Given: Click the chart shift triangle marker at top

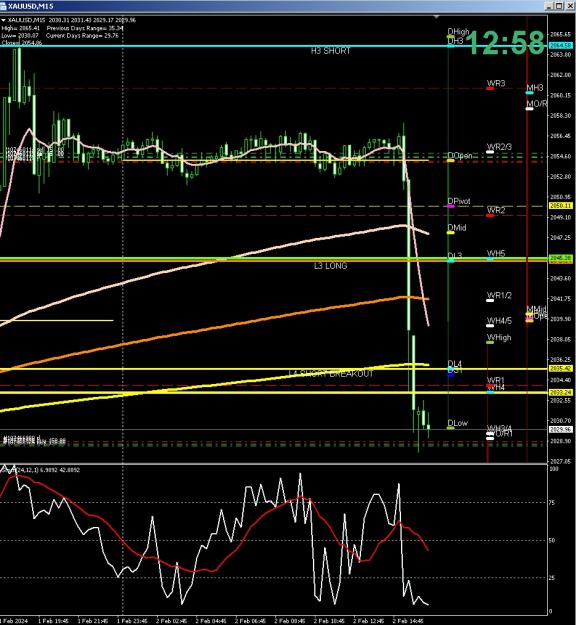Looking at the screenshot, I should [x=436, y=17].
